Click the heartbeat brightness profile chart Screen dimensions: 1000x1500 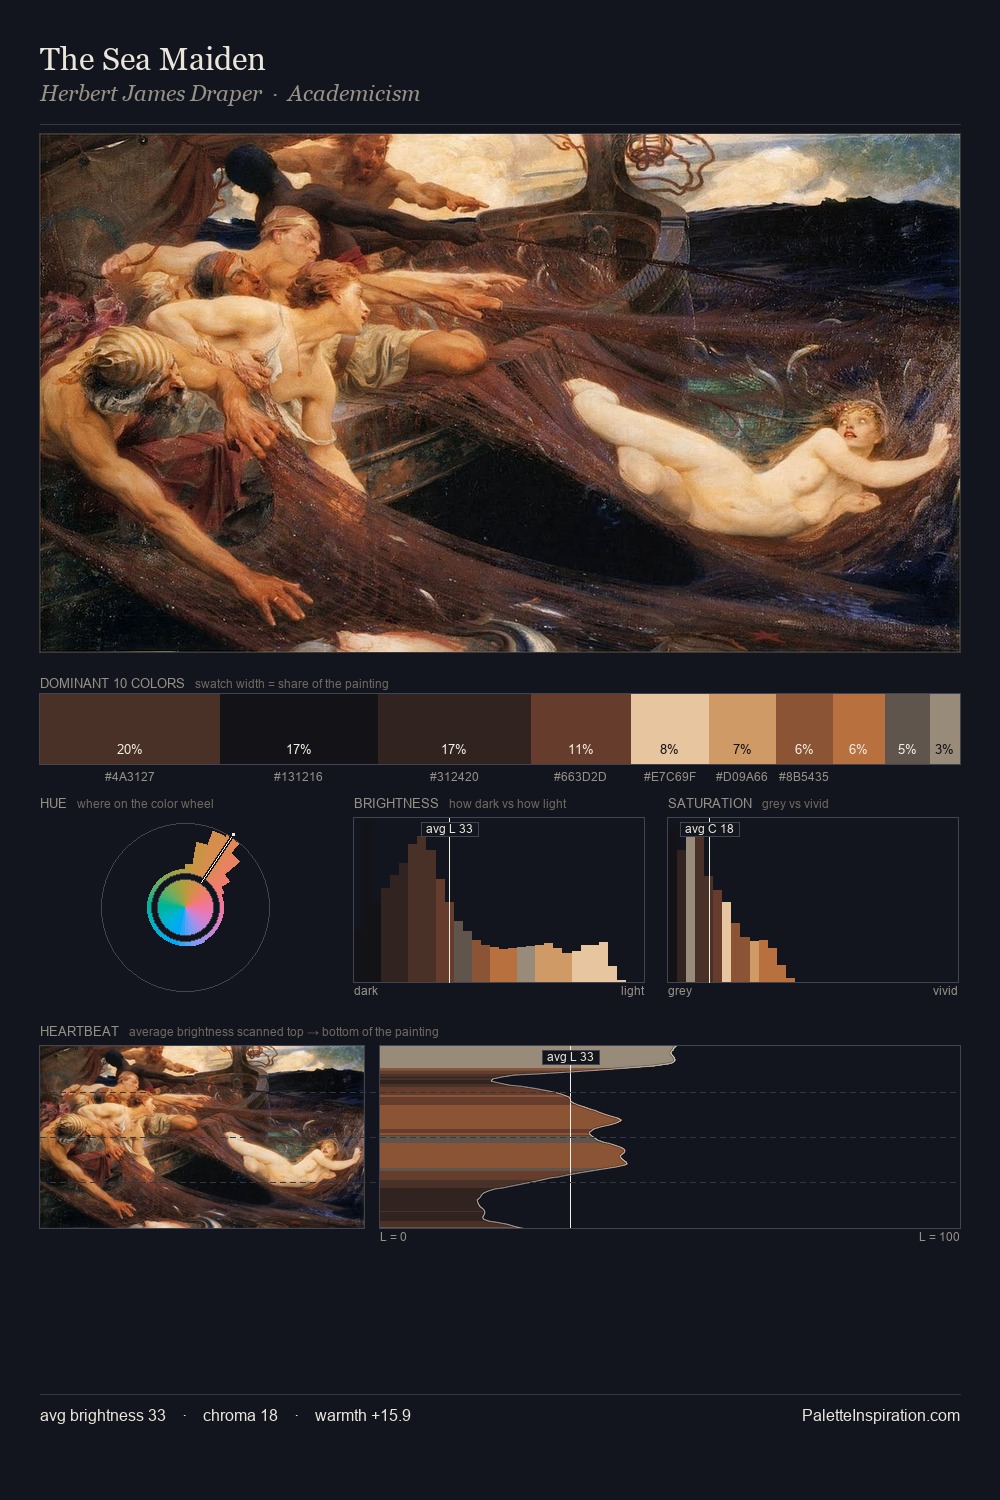click(x=670, y=1137)
